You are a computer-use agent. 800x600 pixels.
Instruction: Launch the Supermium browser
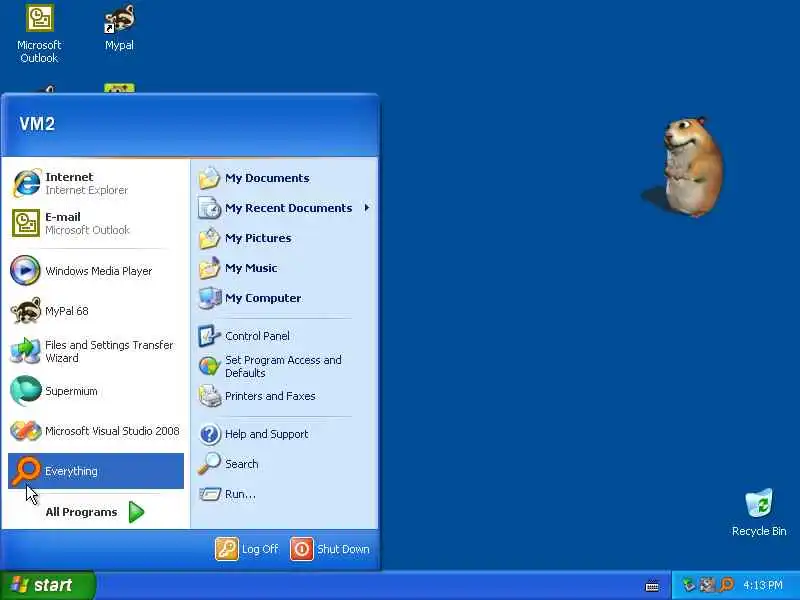[x=96, y=391]
